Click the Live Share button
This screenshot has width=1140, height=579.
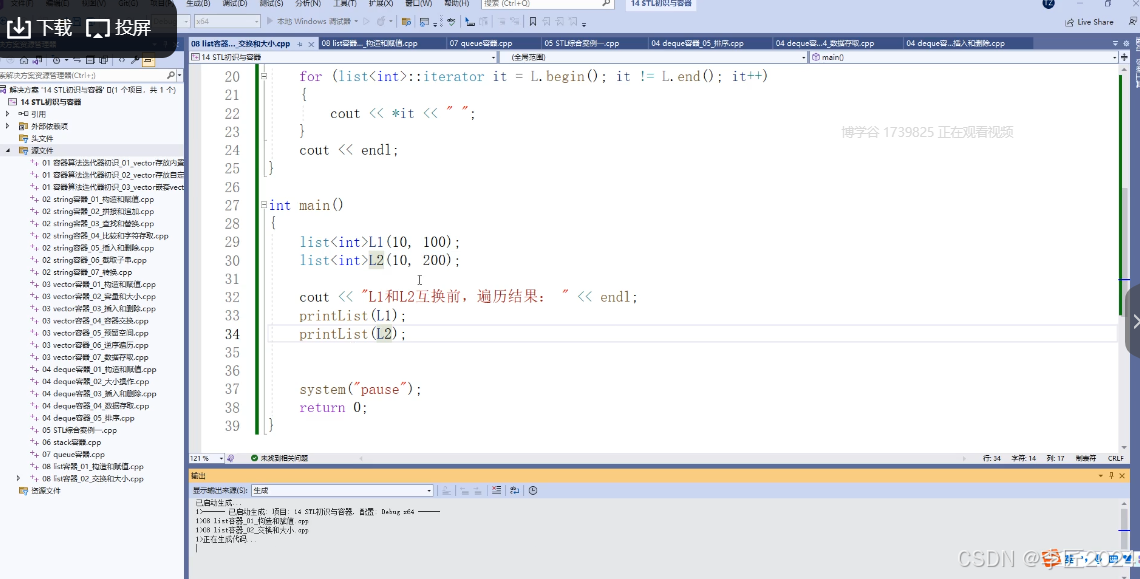[x=1089, y=22]
